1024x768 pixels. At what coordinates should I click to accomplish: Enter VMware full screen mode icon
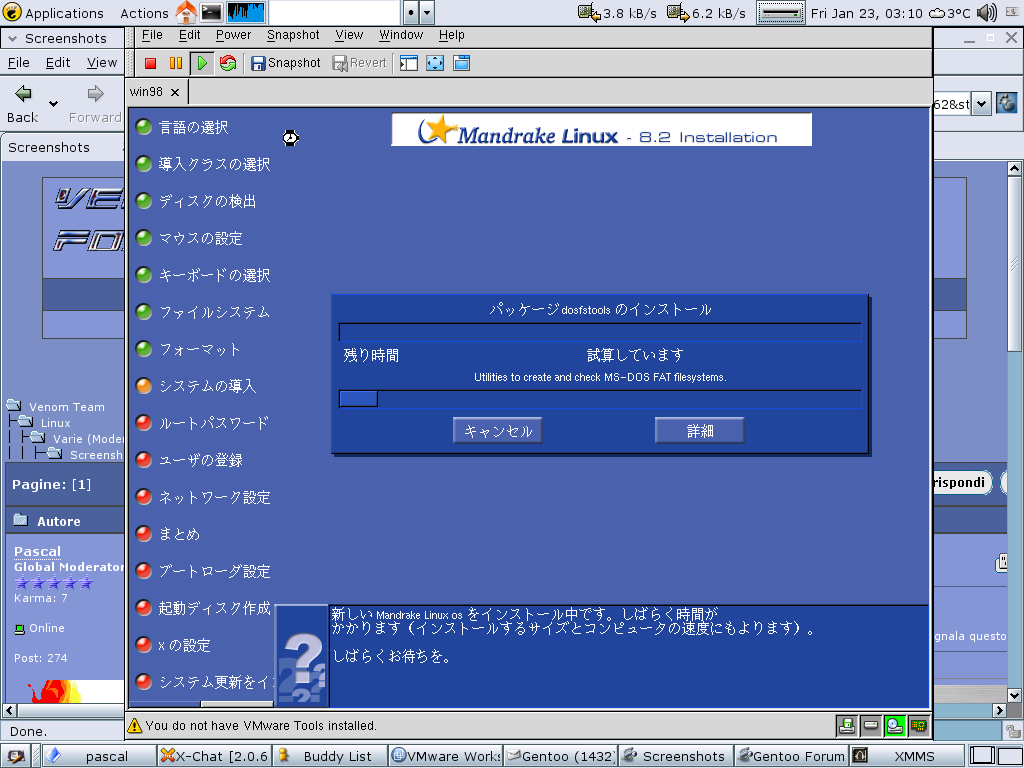point(435,63)
